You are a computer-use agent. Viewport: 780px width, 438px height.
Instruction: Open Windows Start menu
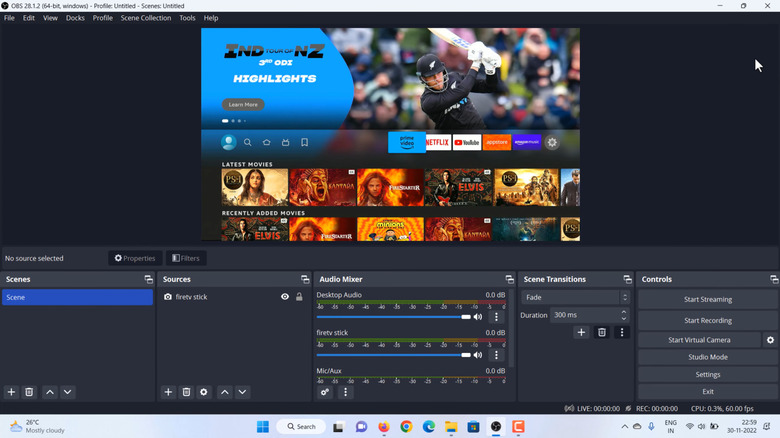[x=263, y=427]
